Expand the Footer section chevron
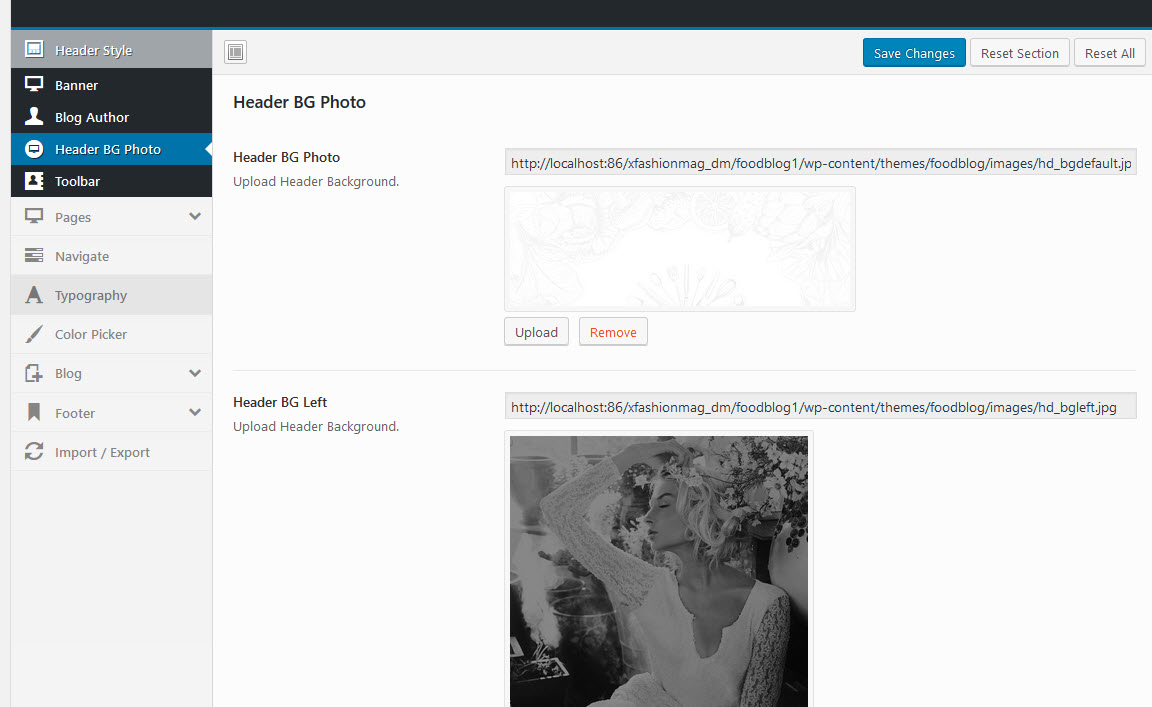This screenshot has width=1152, height=707. point(195,412)
